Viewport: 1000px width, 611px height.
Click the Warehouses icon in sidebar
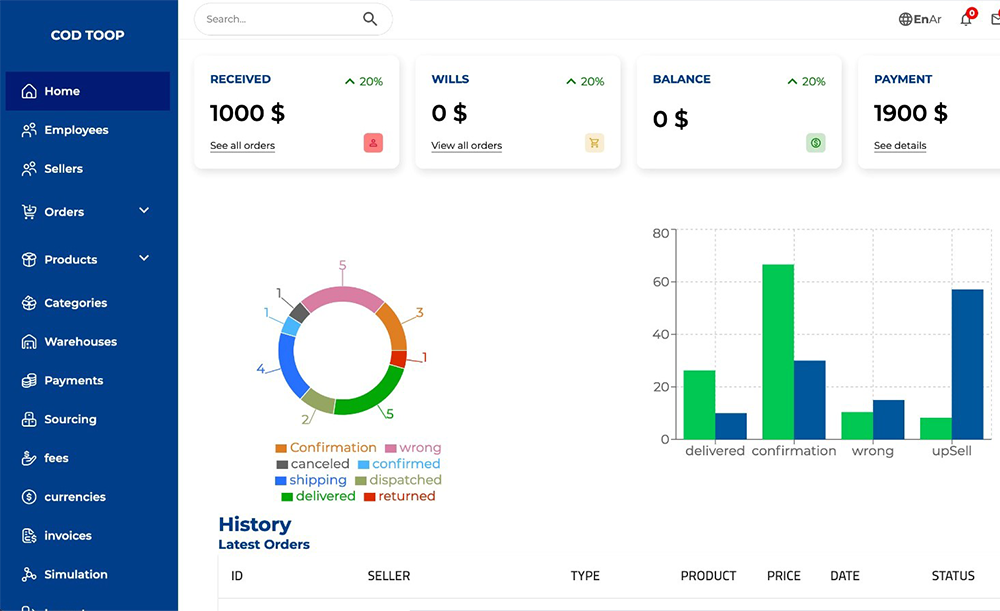[29, 342]
